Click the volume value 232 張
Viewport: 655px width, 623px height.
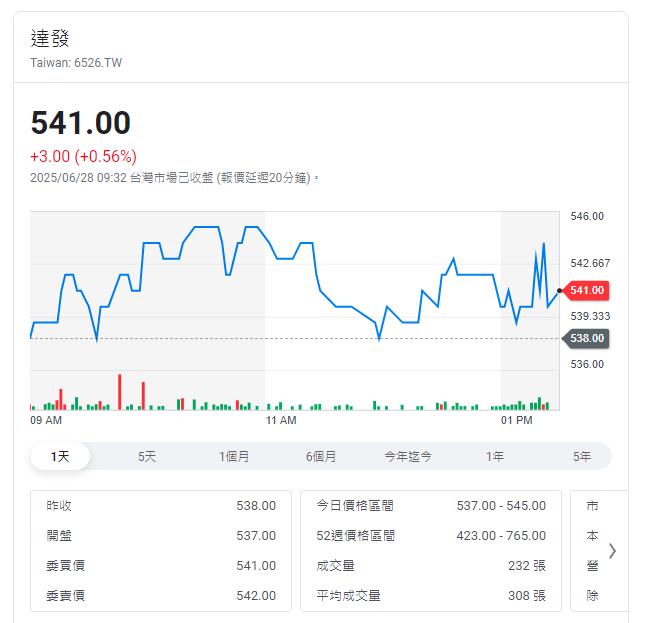pyautogui.click(x=527, y=566)
